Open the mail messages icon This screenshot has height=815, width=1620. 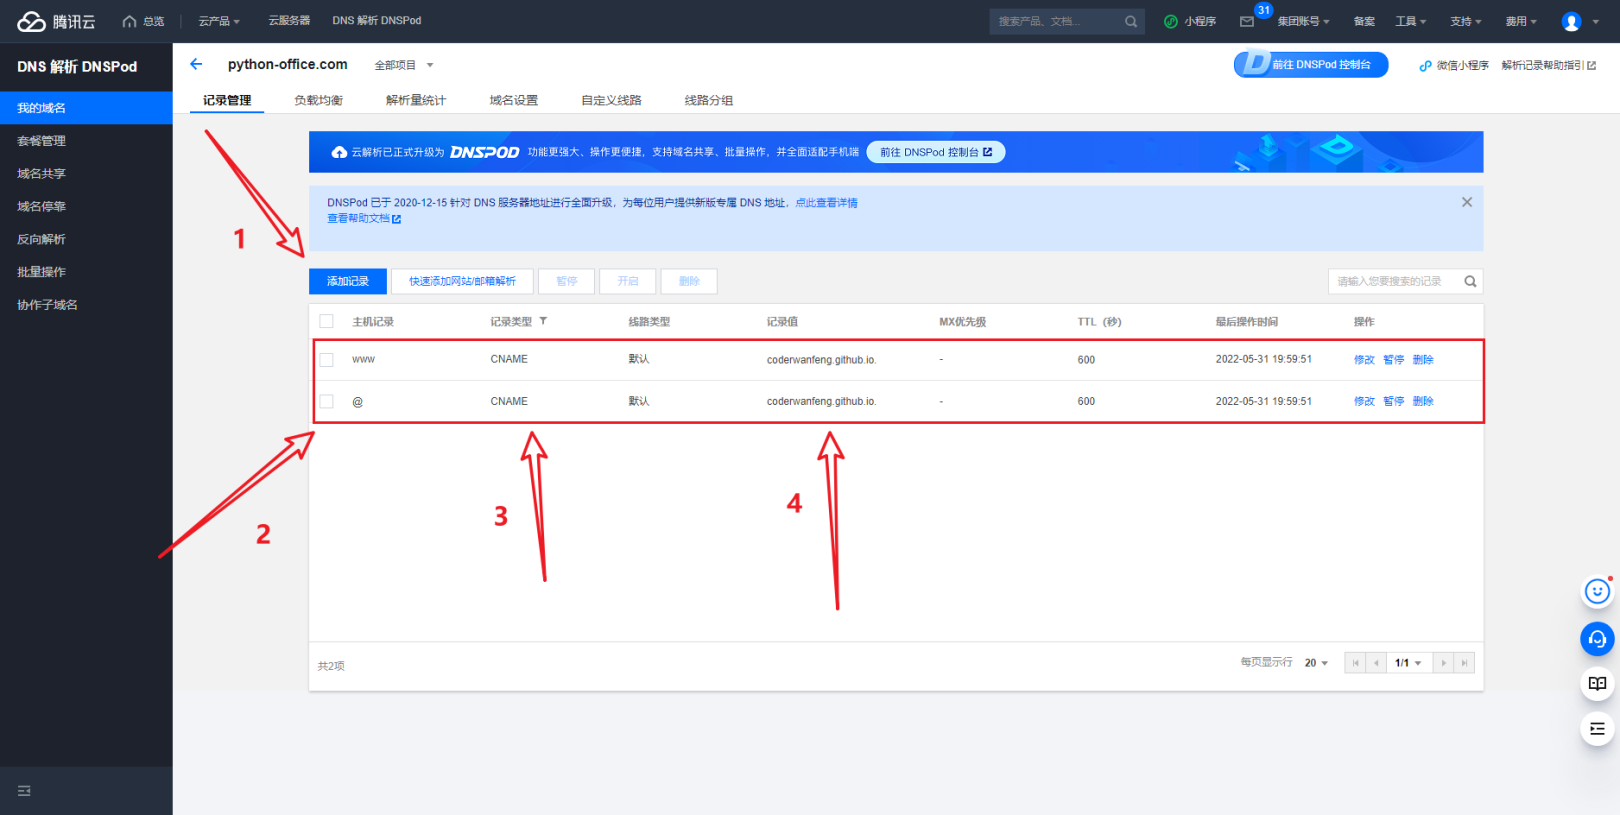1247,21
